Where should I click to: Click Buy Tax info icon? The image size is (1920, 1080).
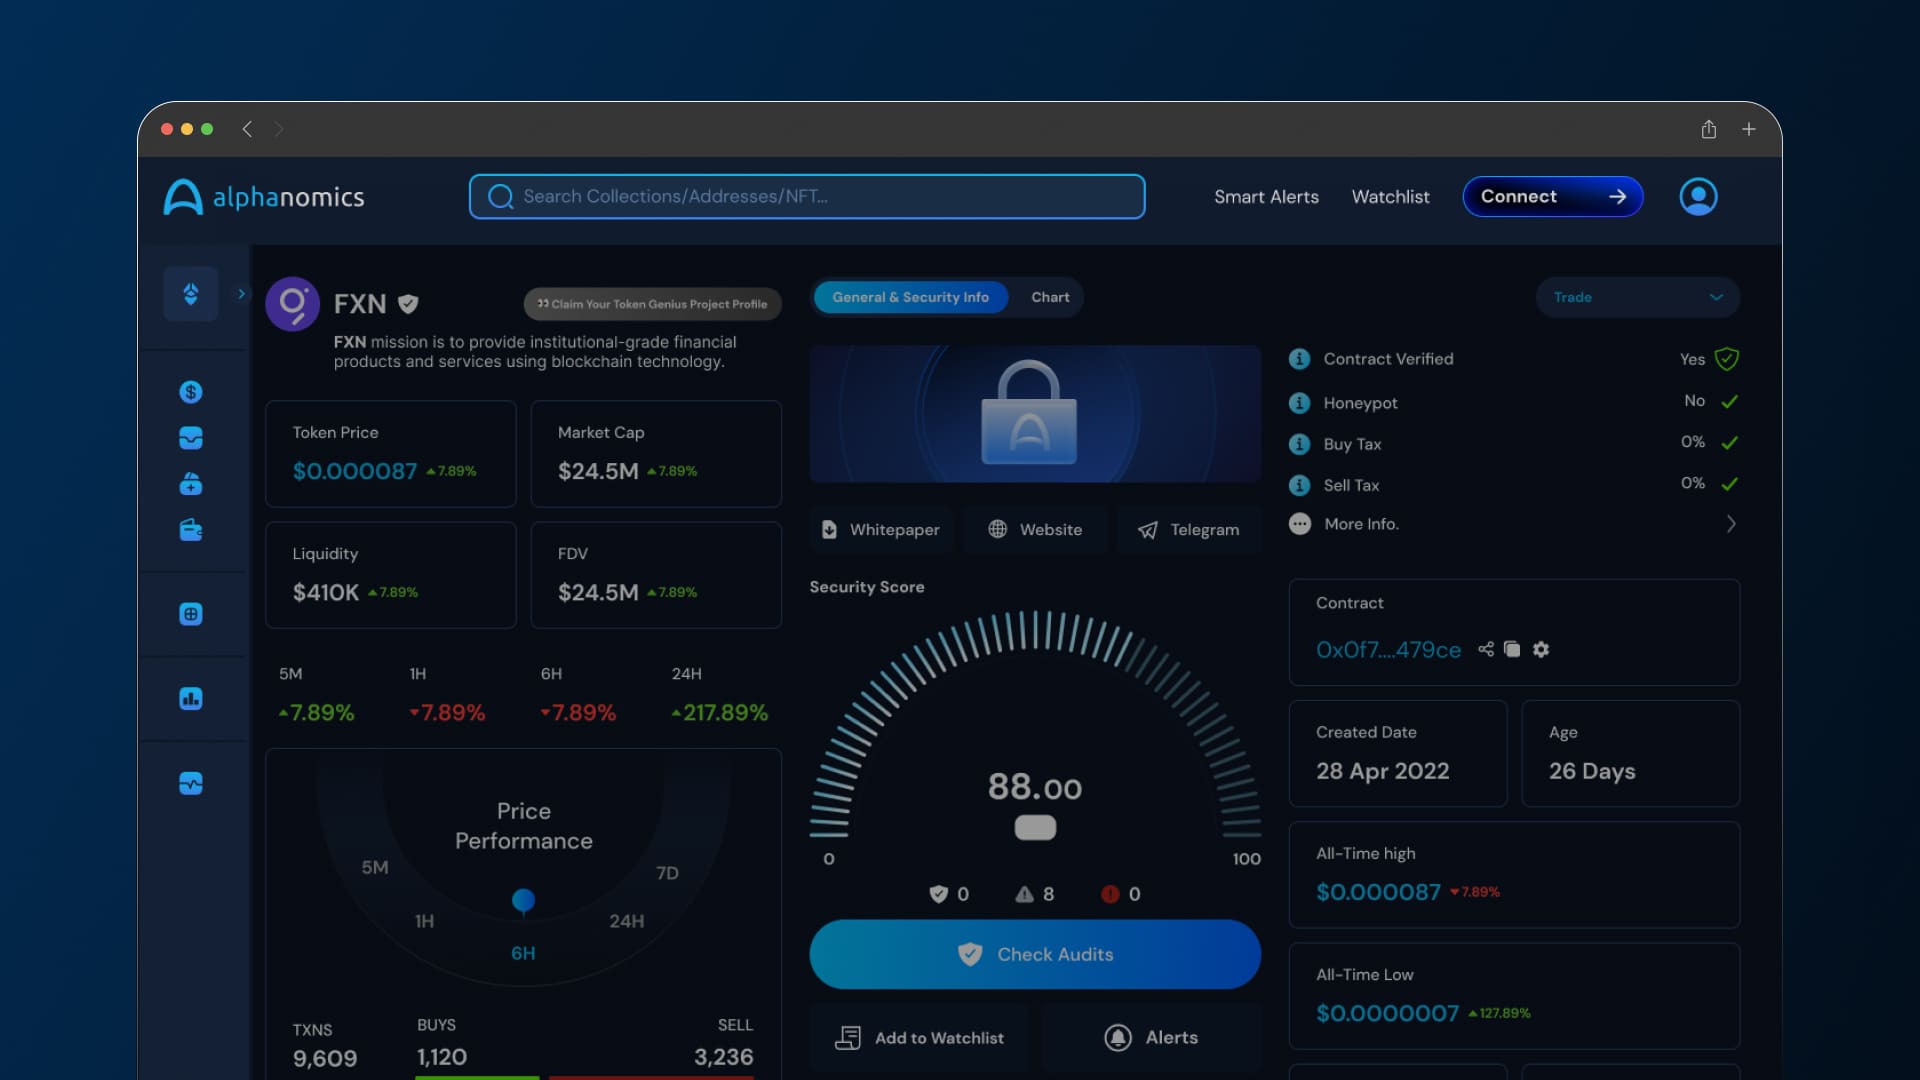pos(1299,444)
